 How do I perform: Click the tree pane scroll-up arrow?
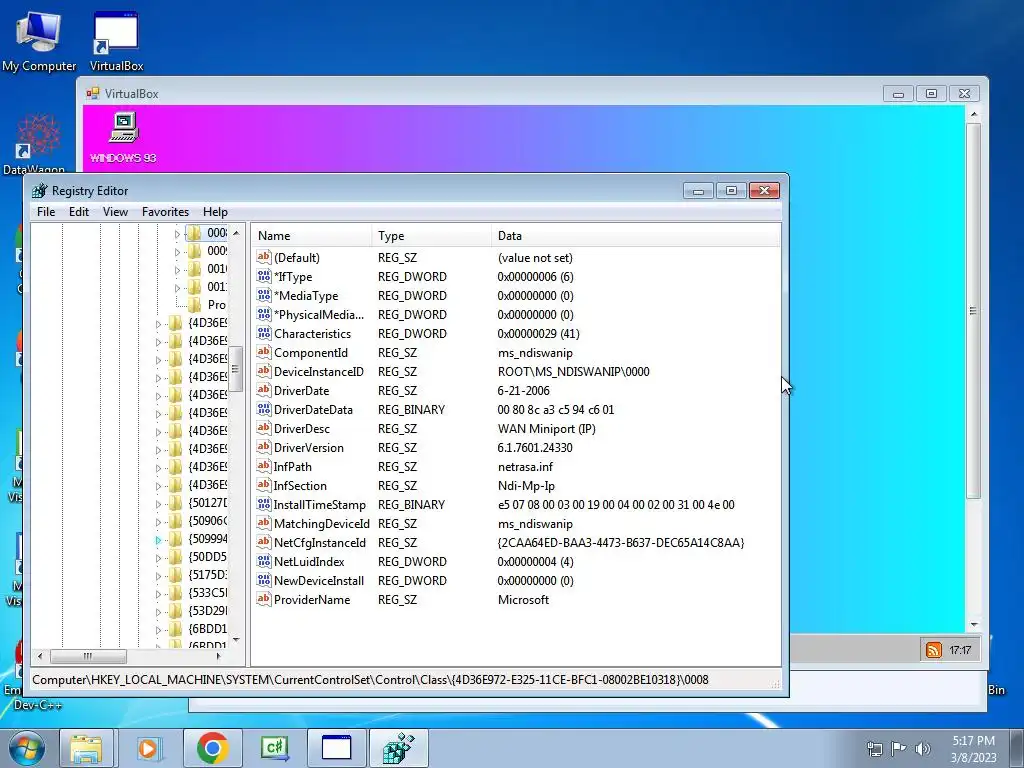point(236,233)
